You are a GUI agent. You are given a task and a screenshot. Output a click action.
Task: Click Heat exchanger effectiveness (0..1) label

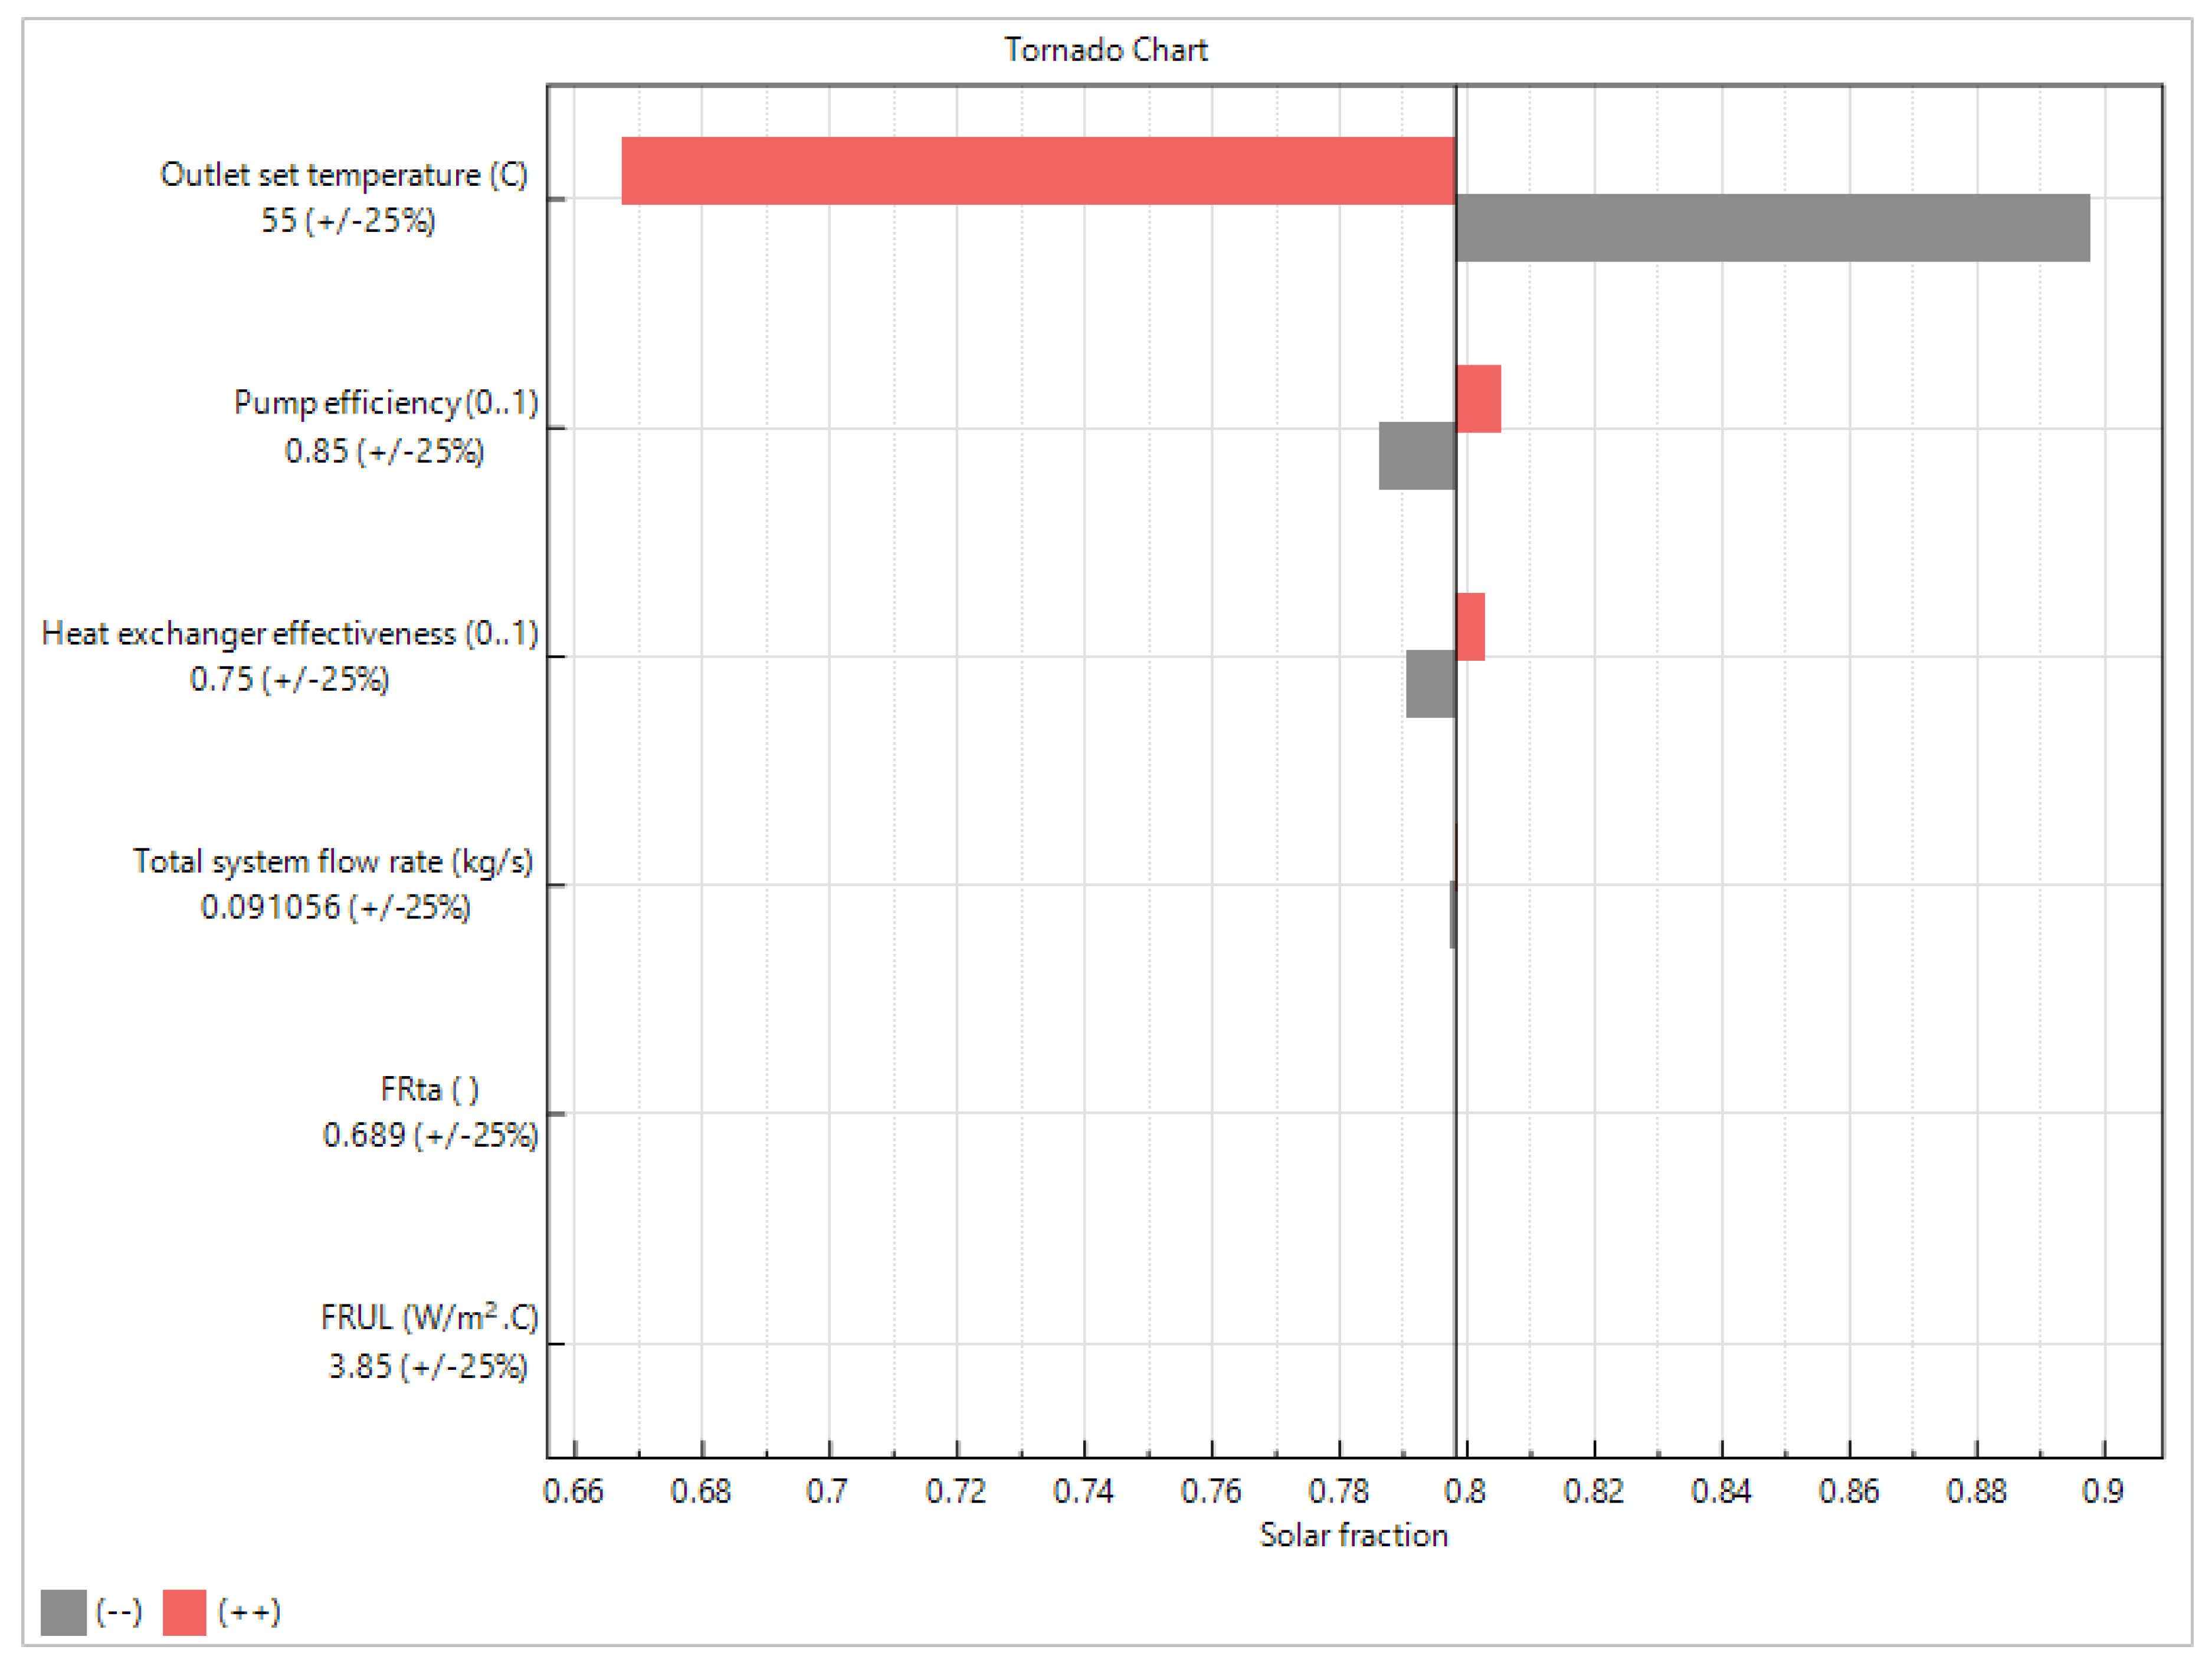point(290,633)
